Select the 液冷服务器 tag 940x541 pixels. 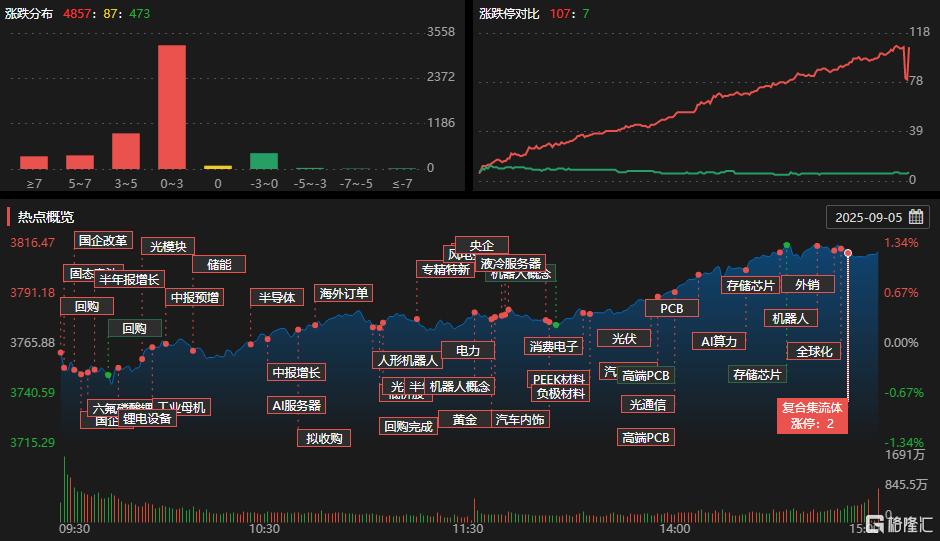511,263
